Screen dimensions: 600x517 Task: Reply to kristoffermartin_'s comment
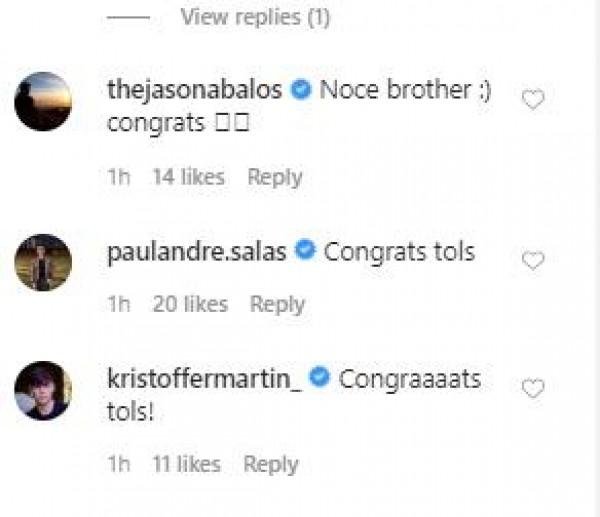[271, 464]
